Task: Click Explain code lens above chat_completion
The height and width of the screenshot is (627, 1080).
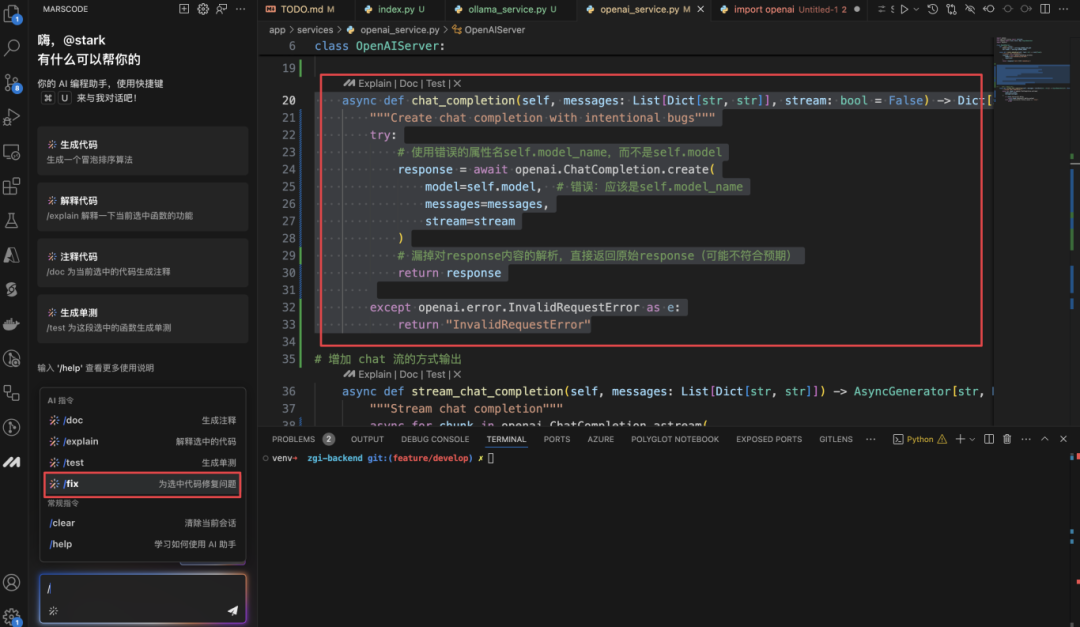Action: (374, 83)
